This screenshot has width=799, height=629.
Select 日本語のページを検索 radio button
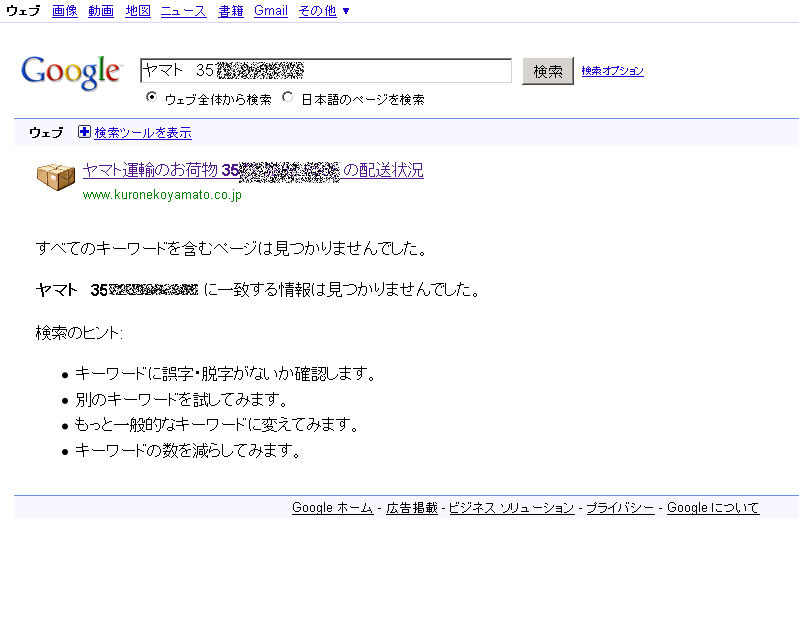click(288, 97)
